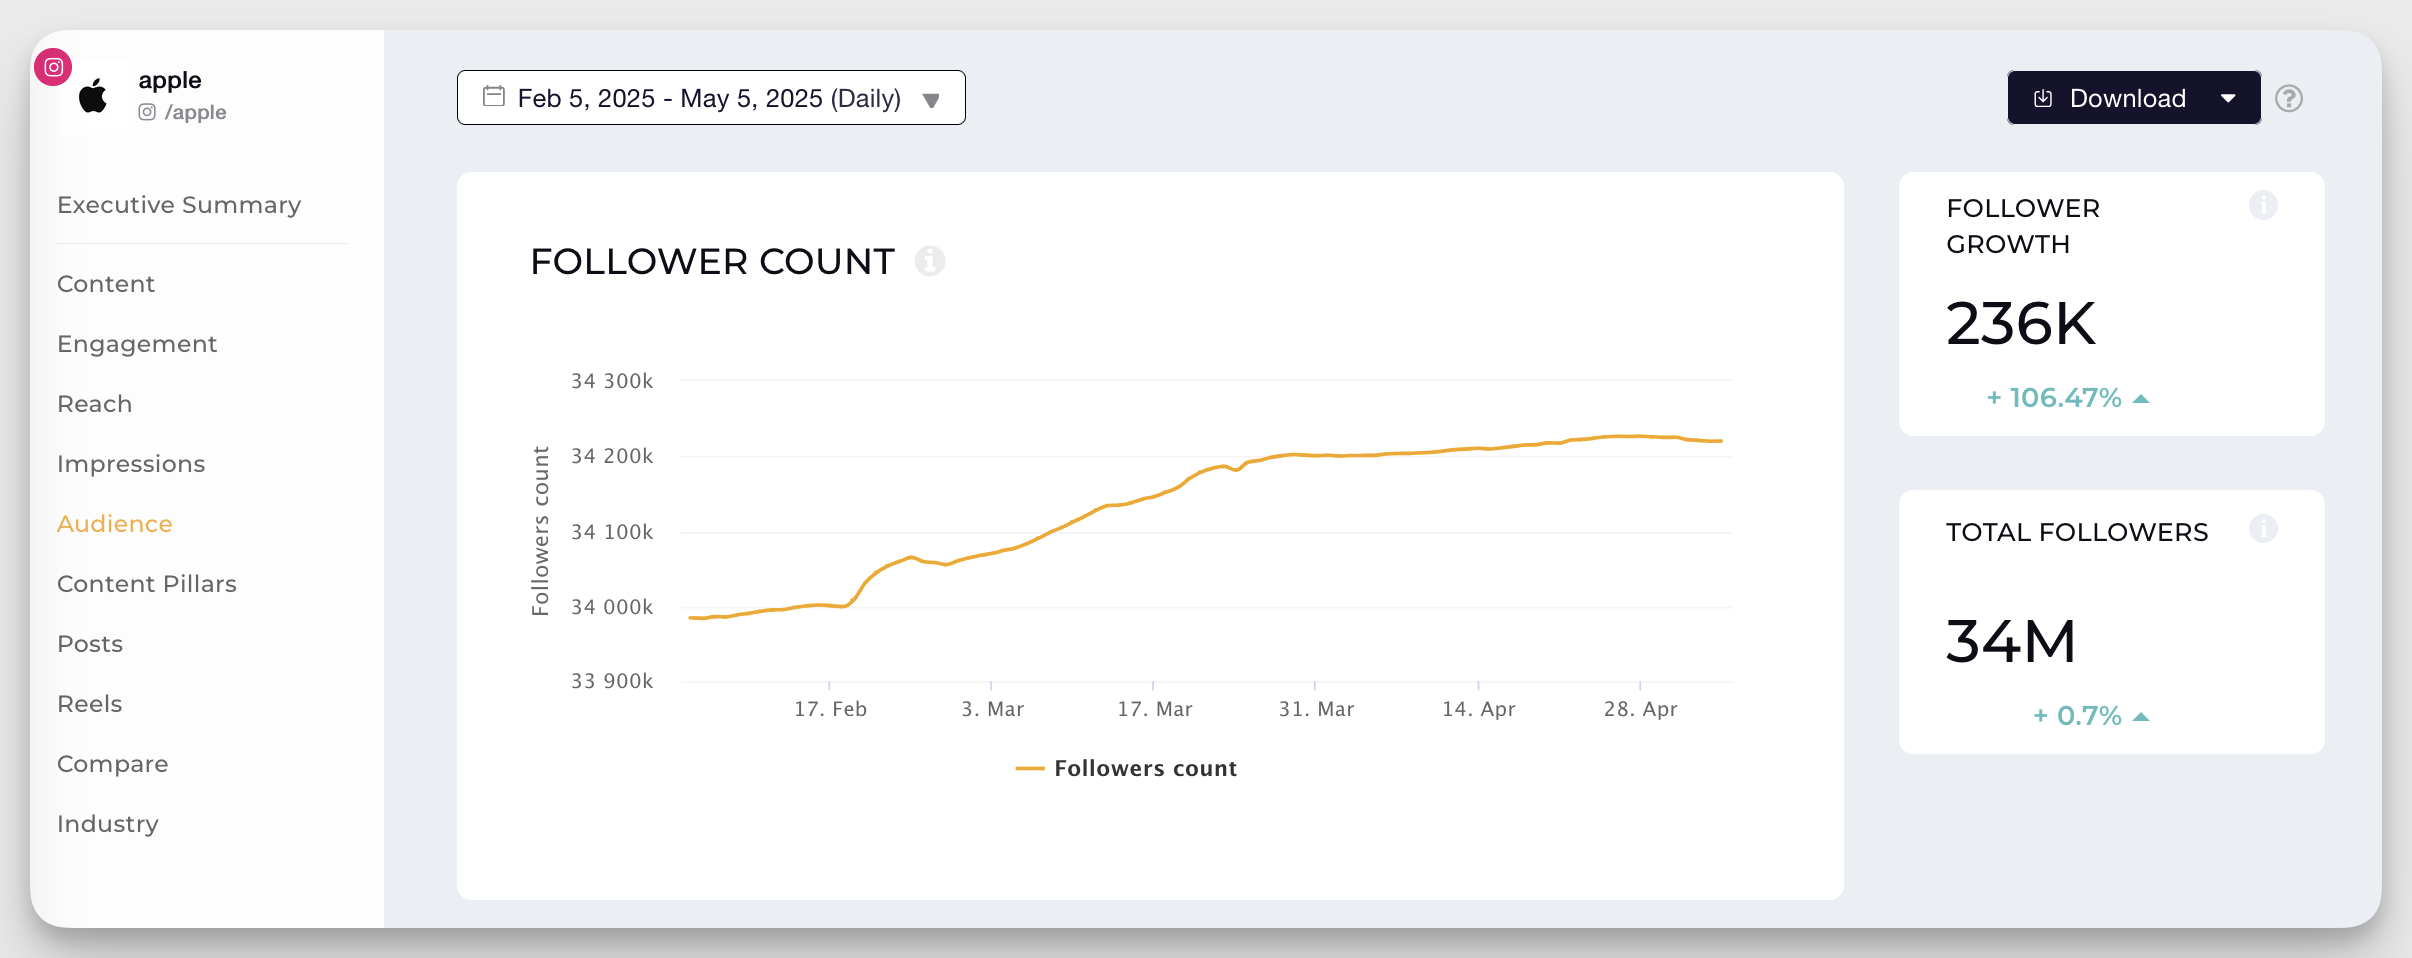Open the Content Pillars section
Image resolution: width=2412 pixels, height=958 pixels.
point(147,583)
